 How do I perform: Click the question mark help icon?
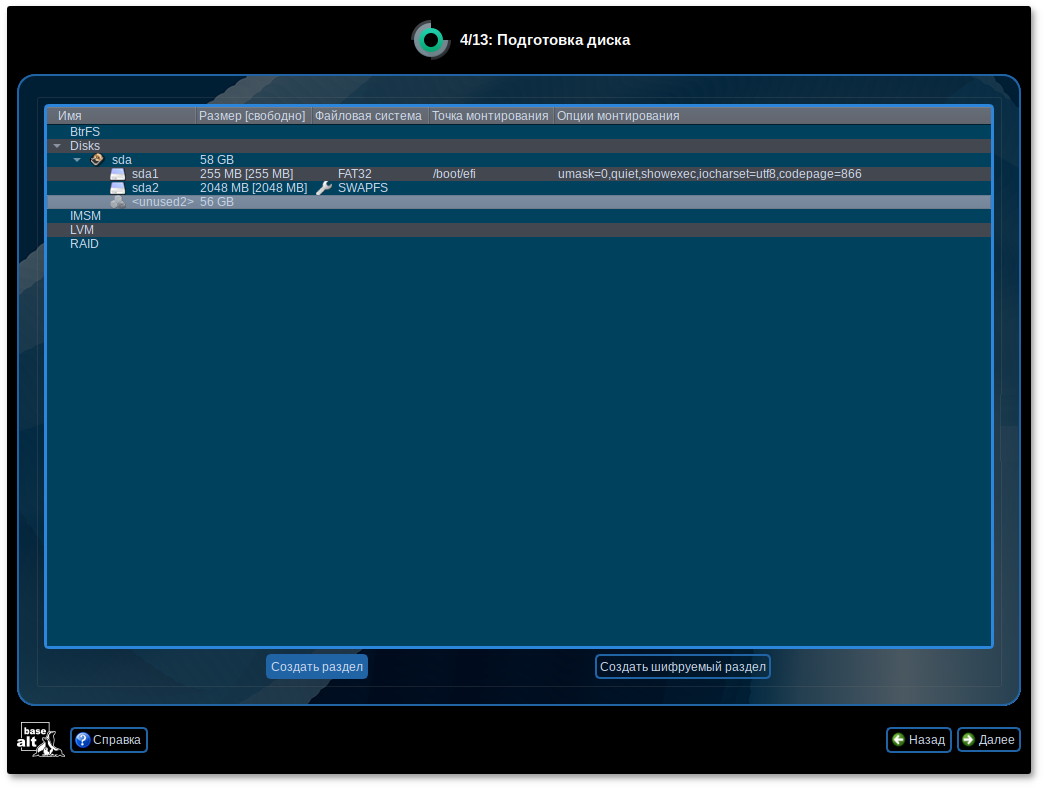pos(83,740)
